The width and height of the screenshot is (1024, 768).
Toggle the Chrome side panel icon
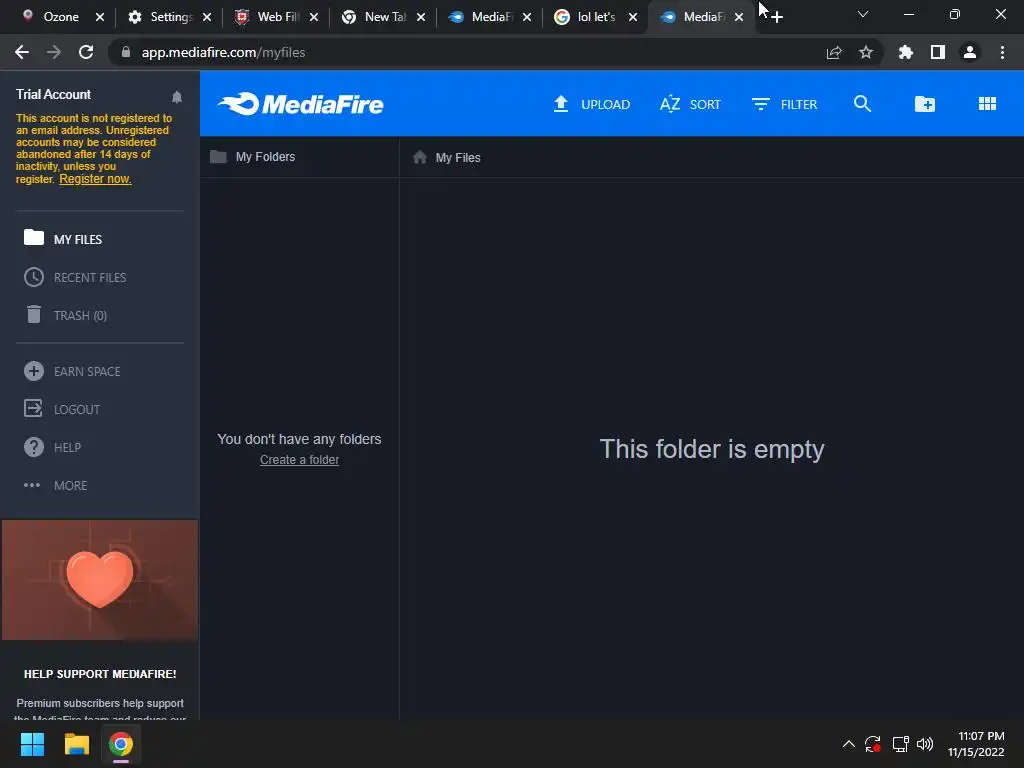pos(938,52)
